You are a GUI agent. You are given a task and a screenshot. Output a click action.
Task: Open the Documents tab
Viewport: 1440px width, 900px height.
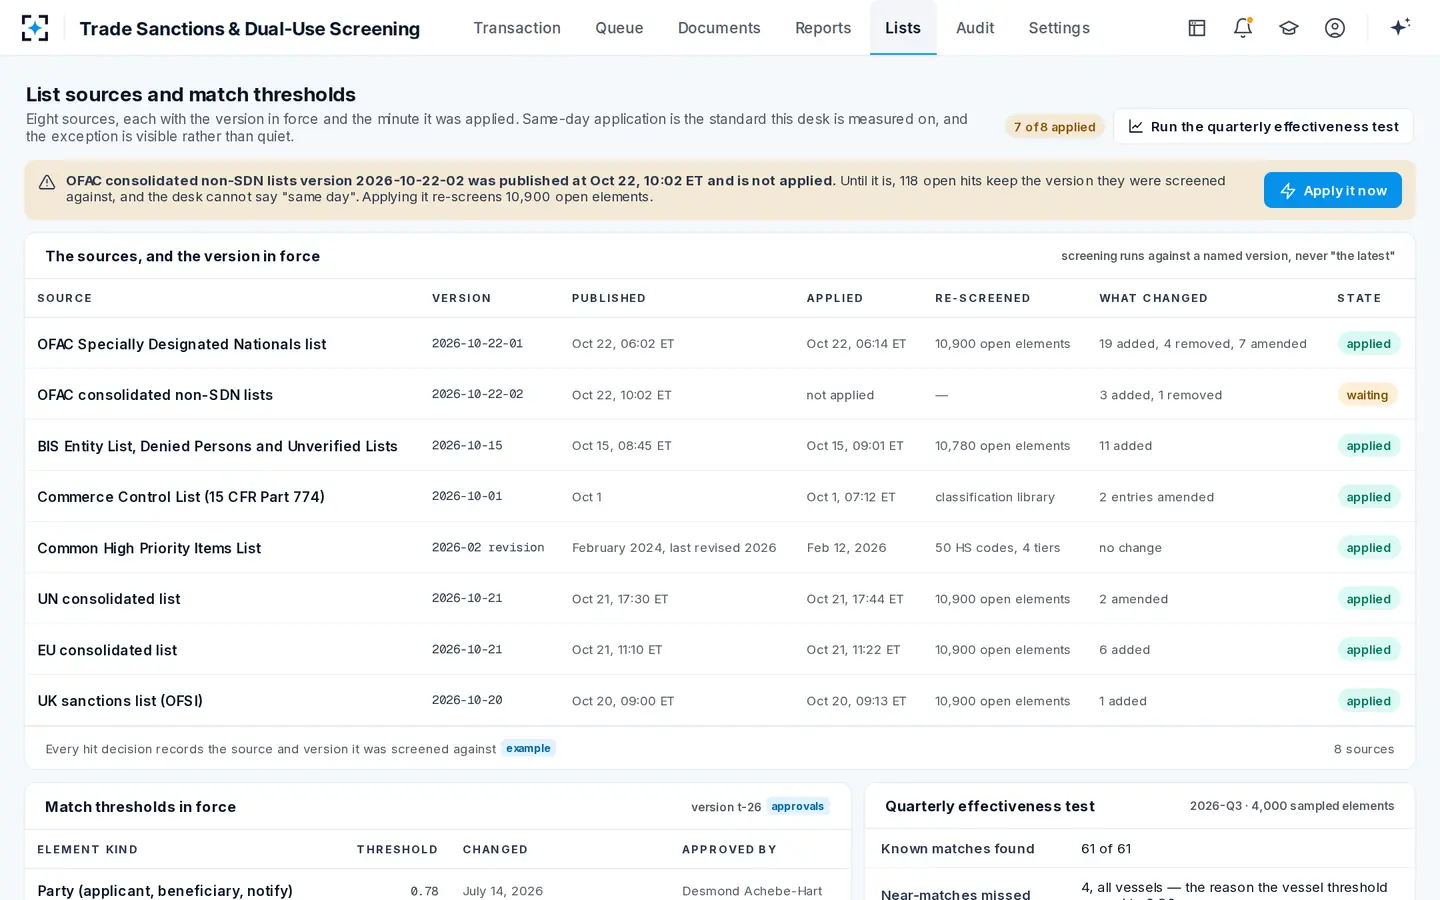(719, 28)
